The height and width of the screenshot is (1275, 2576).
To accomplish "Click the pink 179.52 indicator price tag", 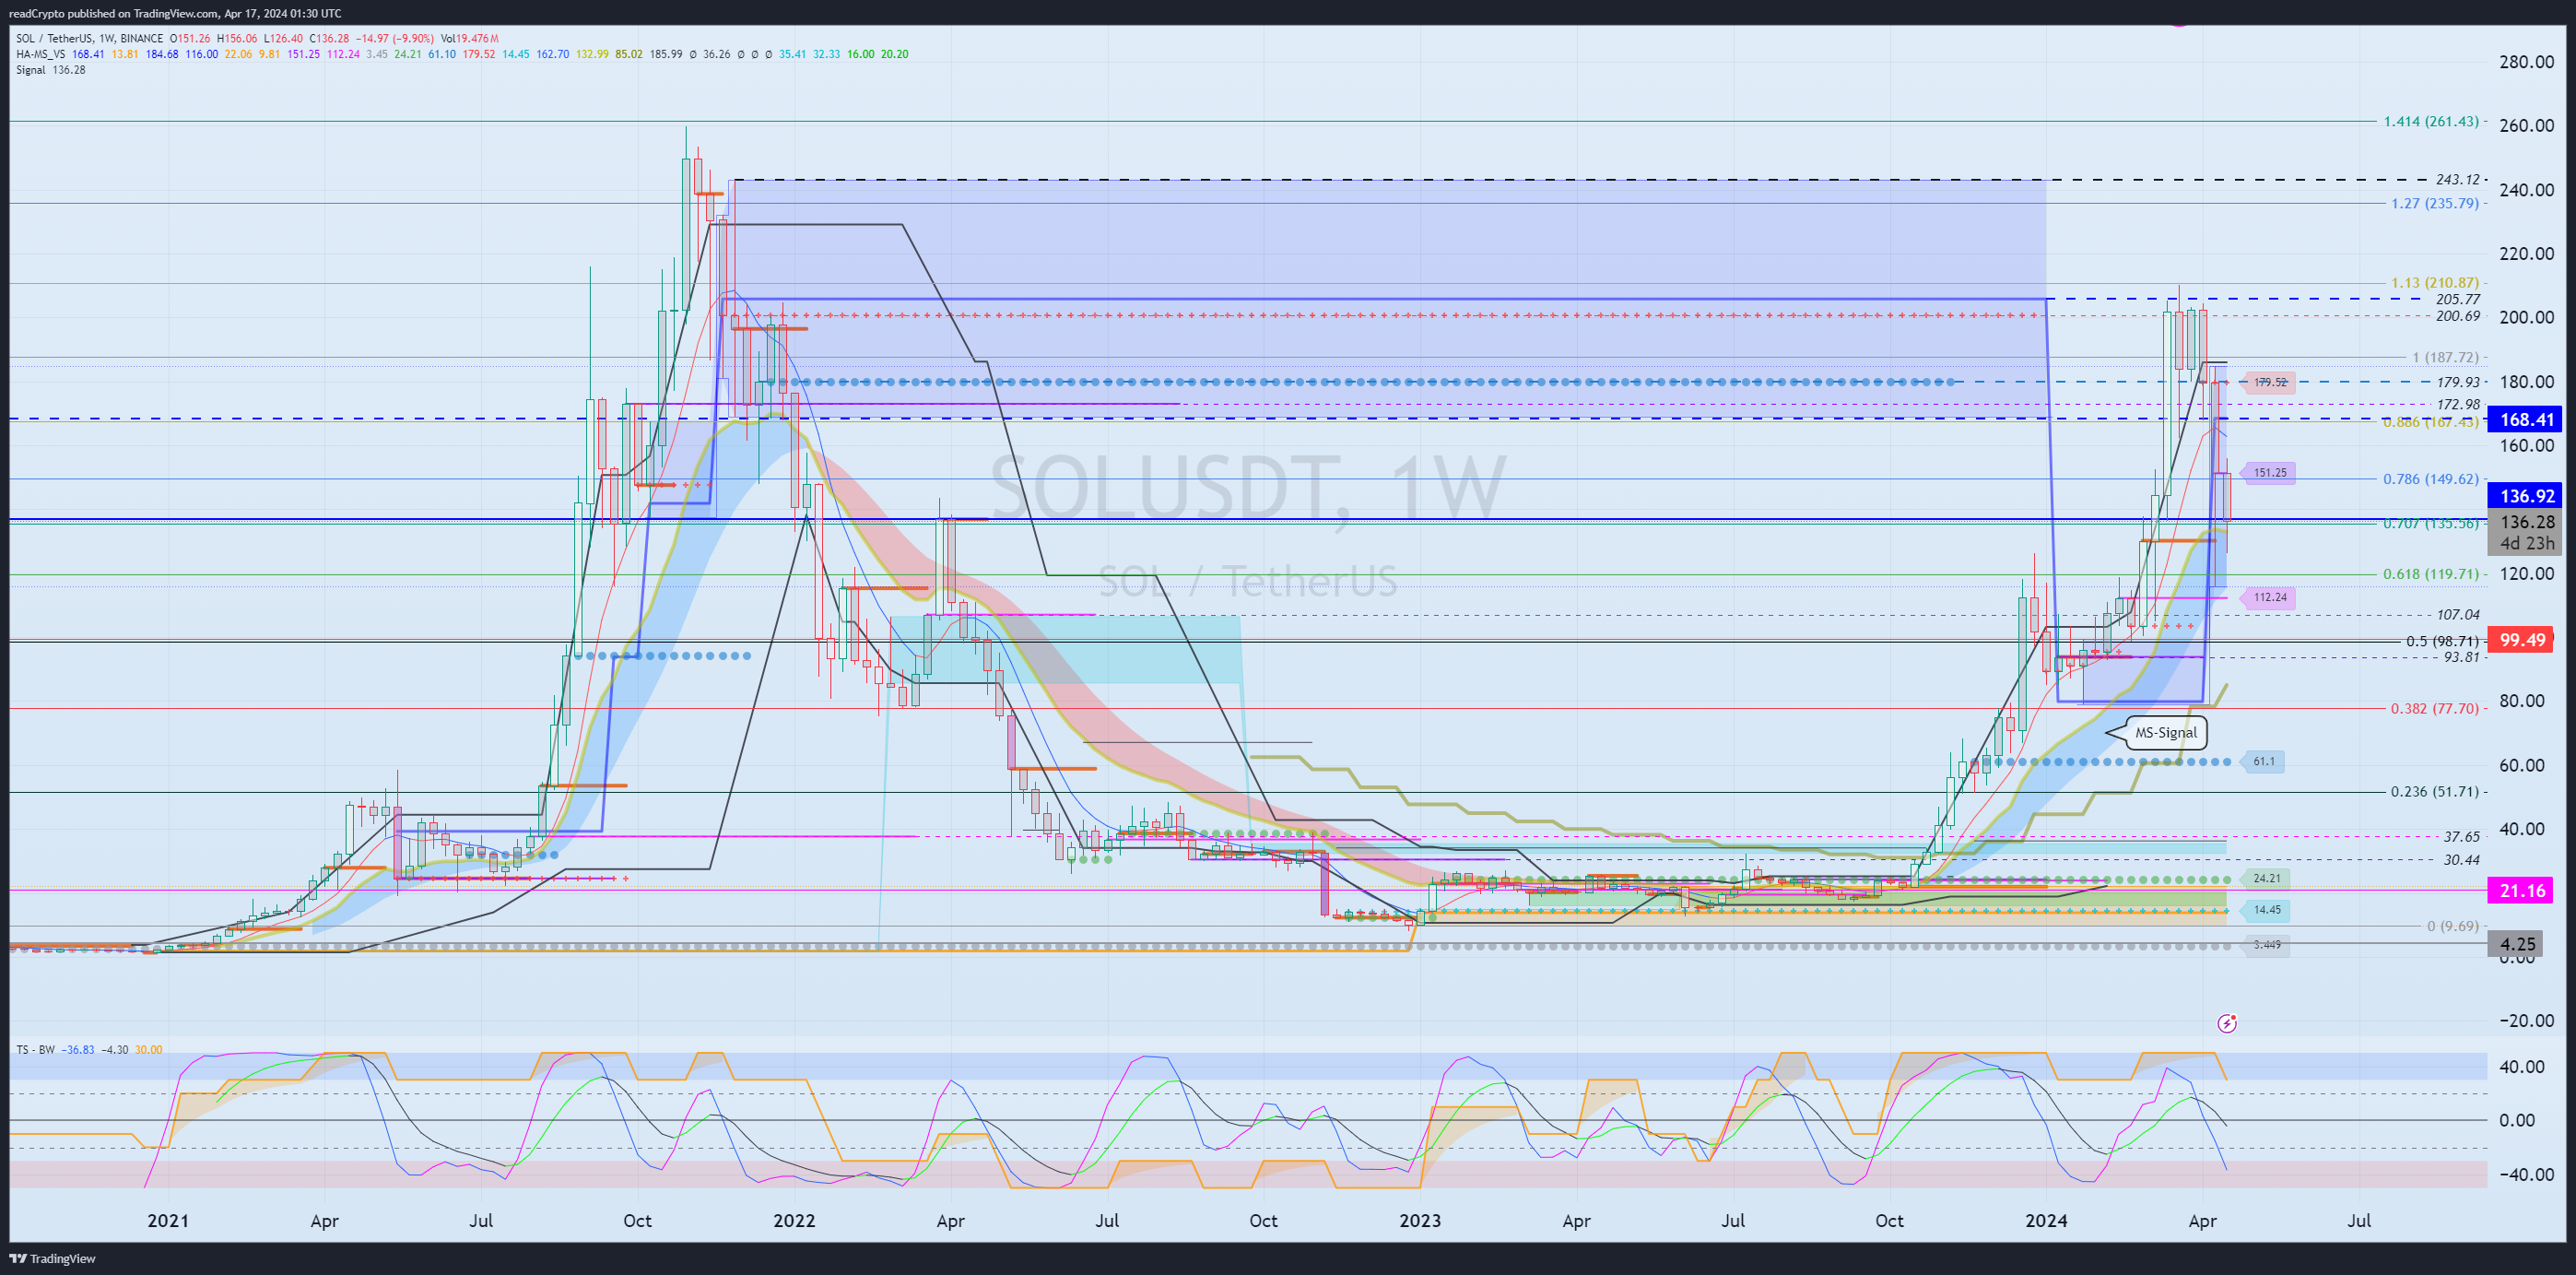I will tap(2268, 382).
